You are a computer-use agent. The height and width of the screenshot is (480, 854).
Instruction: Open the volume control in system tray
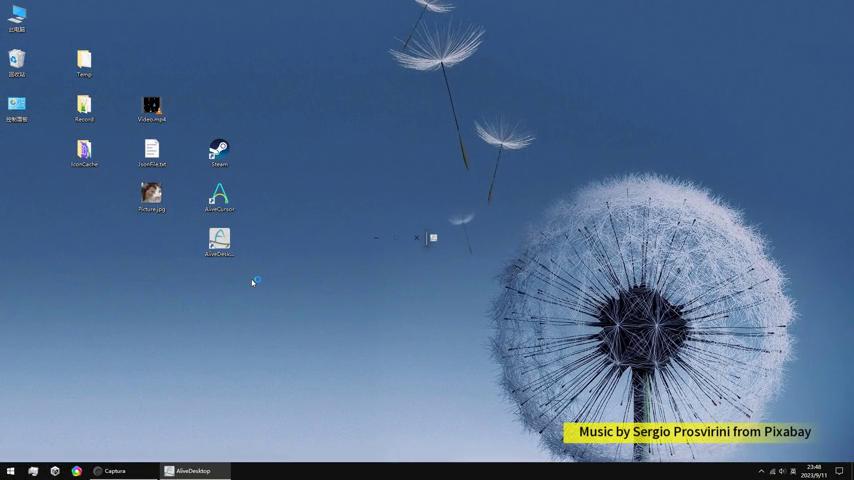(x=783, y=471)
